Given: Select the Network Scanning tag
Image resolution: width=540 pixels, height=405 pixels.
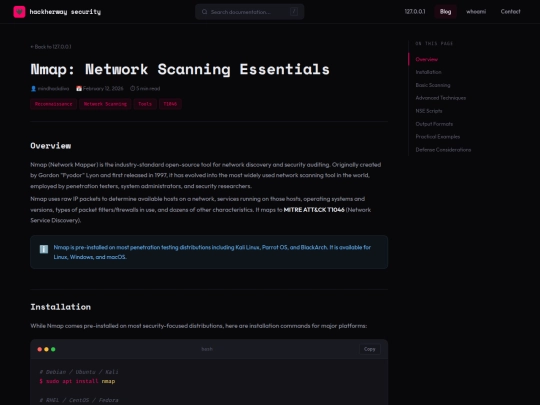Looking at the screenshot, I should [x=105, y=104].
